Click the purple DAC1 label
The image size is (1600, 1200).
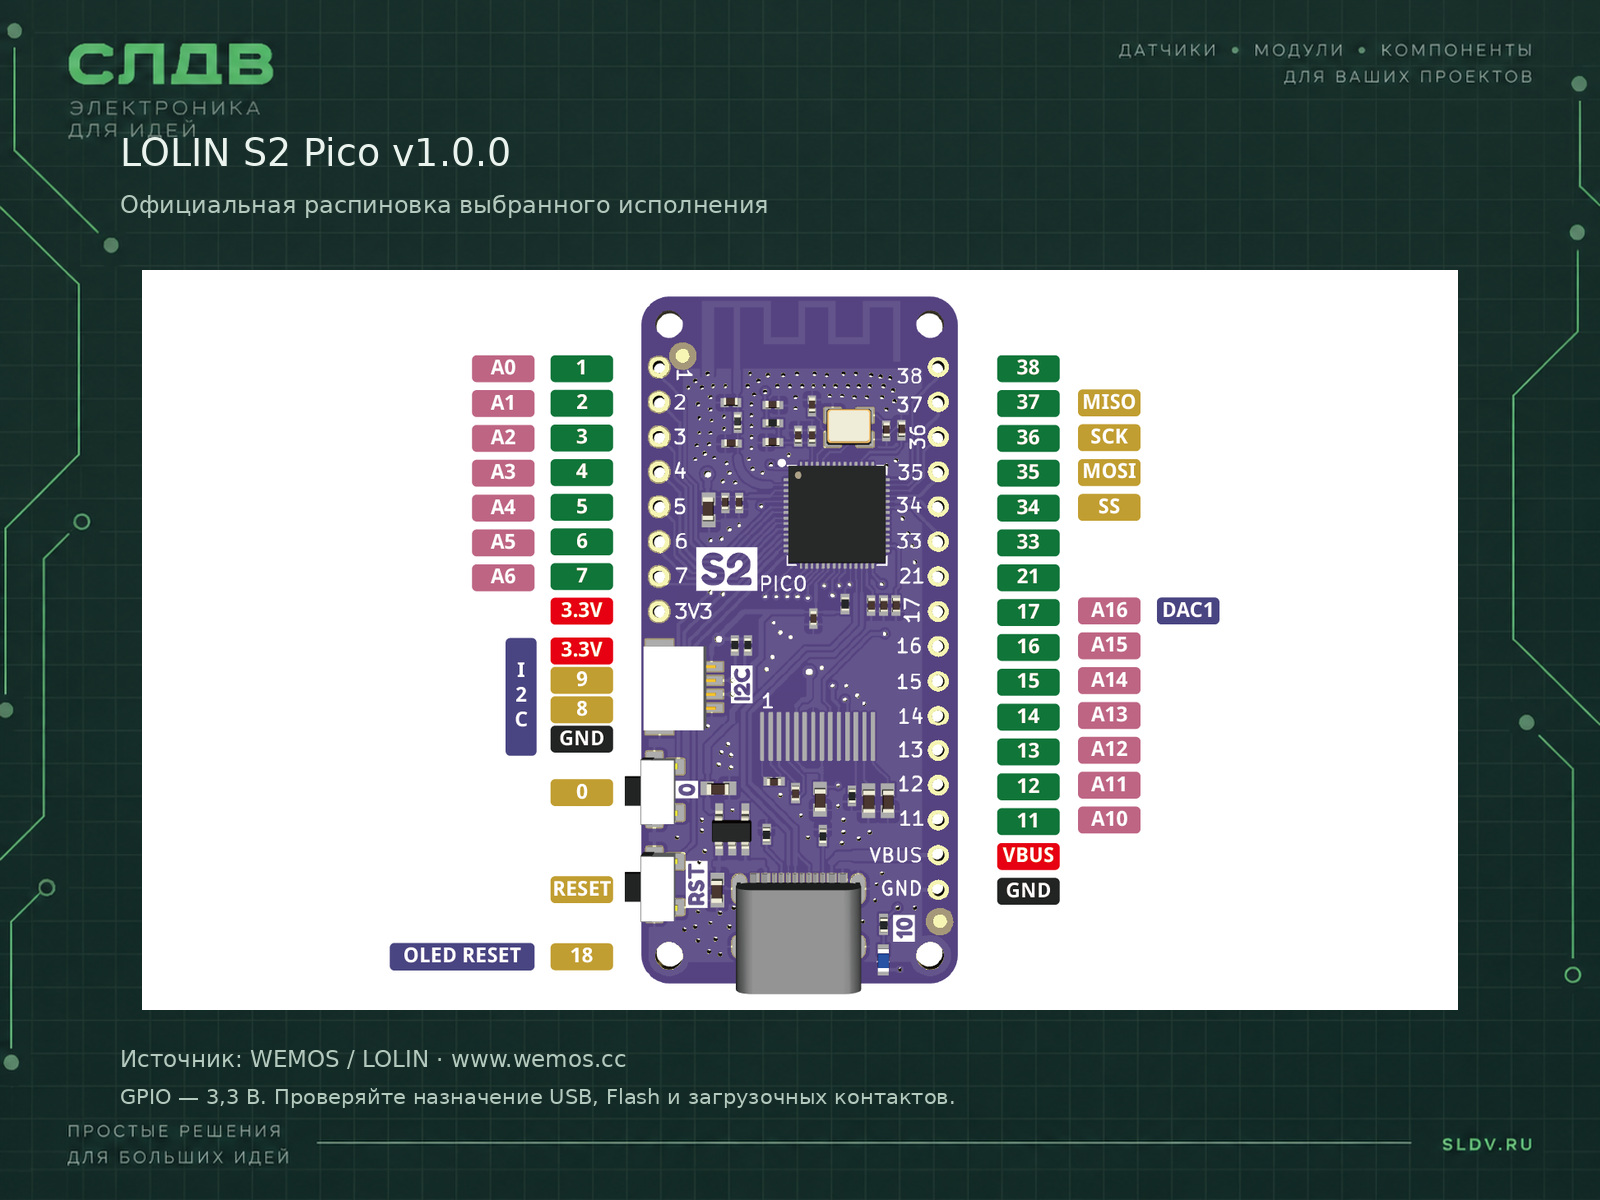coord(1188,611)
